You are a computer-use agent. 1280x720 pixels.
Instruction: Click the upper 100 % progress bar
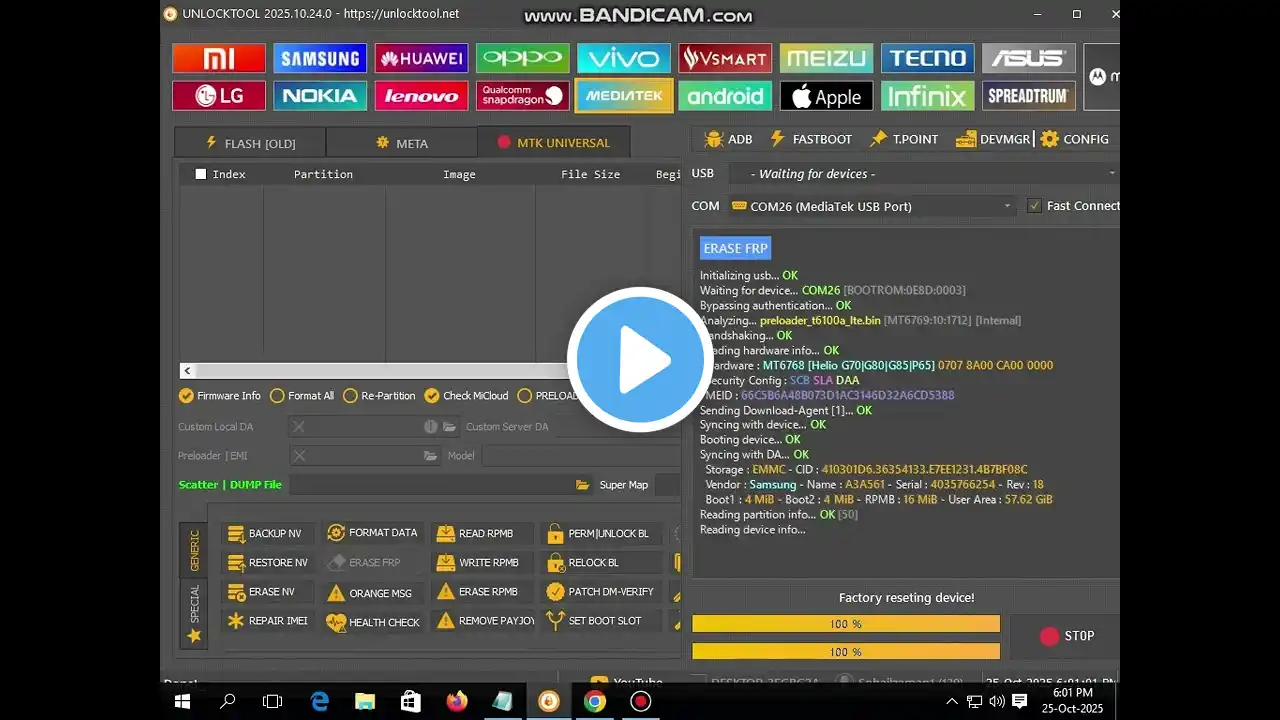846,624
